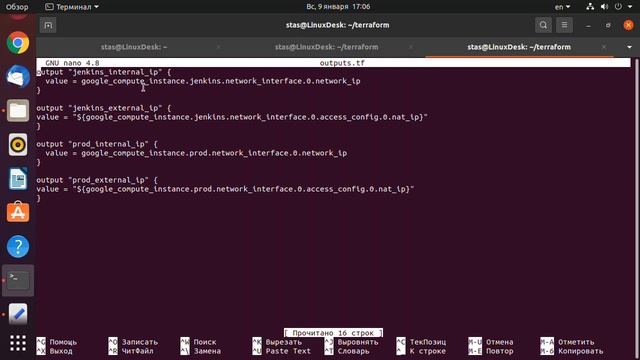Click the Словарь shortcut label
This screenshot has width=640, height=360.
click(353, 351)
